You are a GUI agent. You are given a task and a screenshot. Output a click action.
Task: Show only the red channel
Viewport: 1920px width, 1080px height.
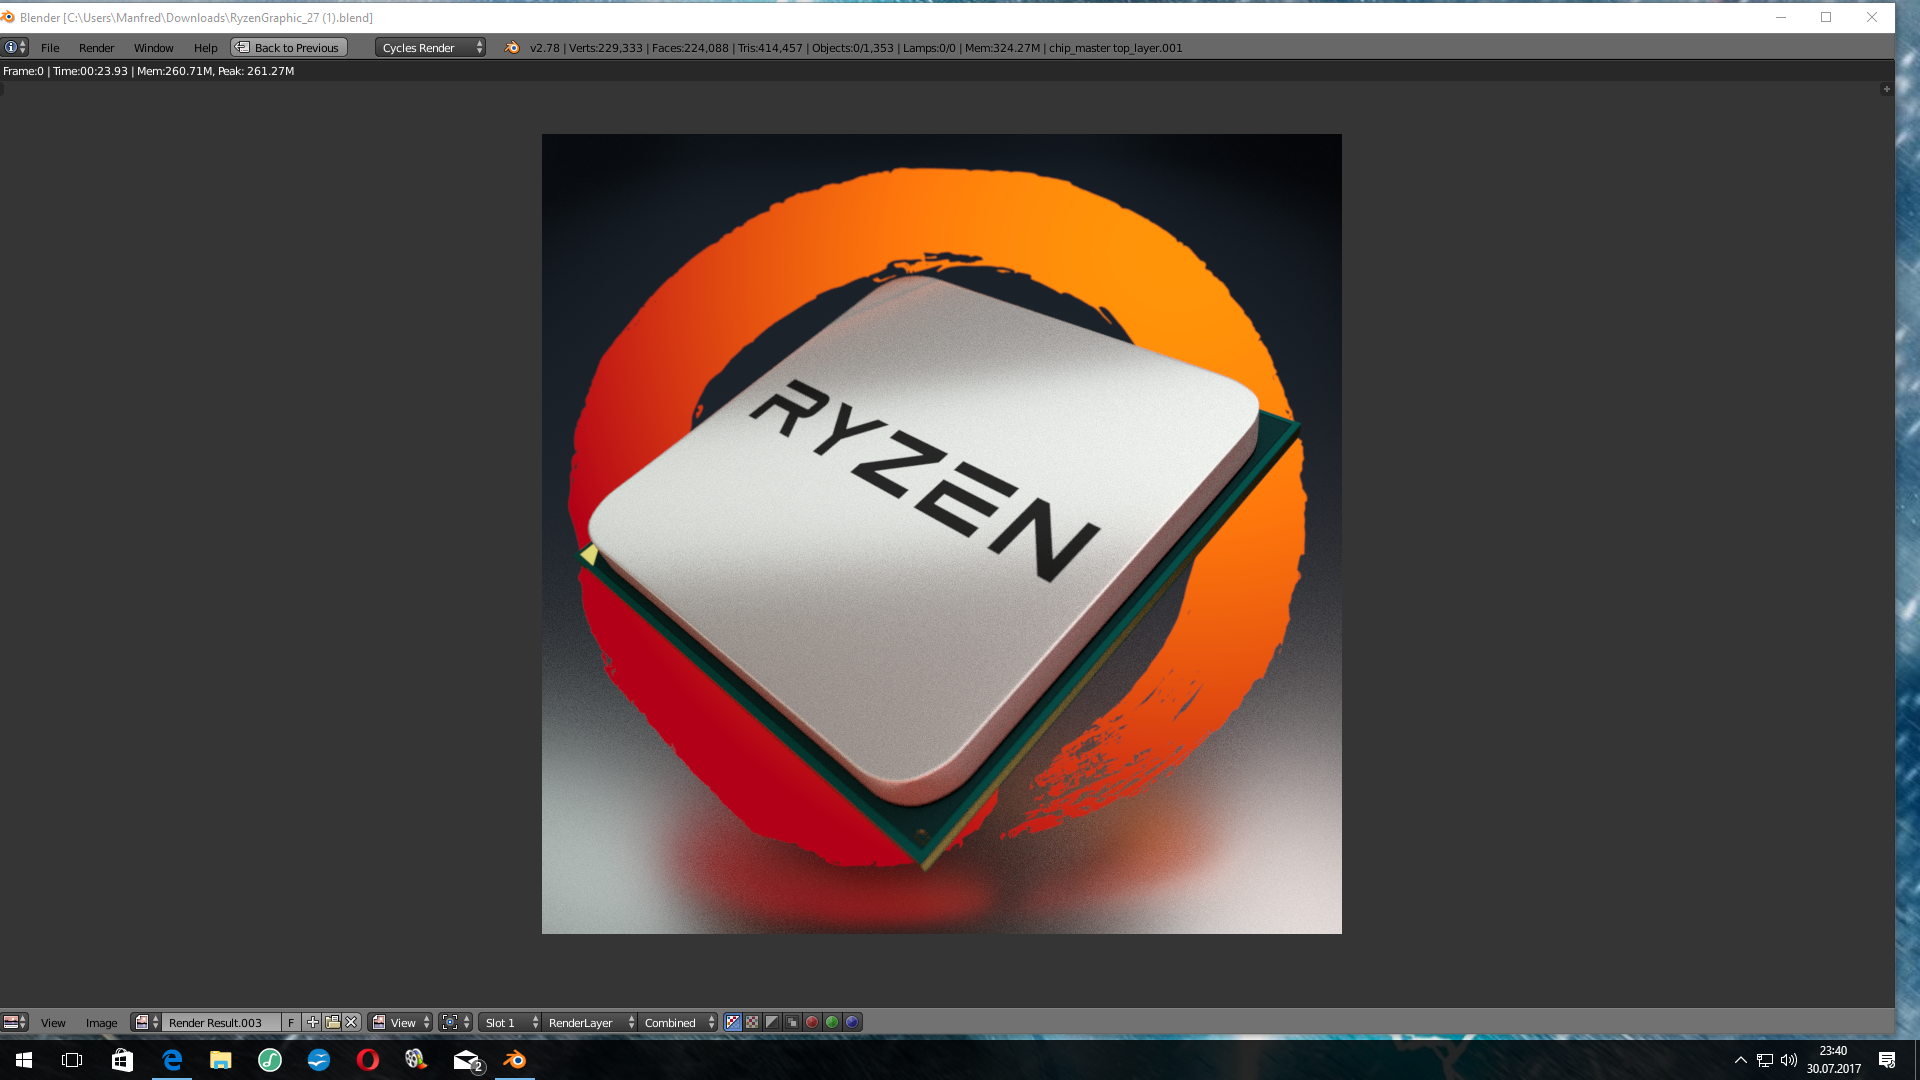pyautogui.click(x=812, y=1022)
